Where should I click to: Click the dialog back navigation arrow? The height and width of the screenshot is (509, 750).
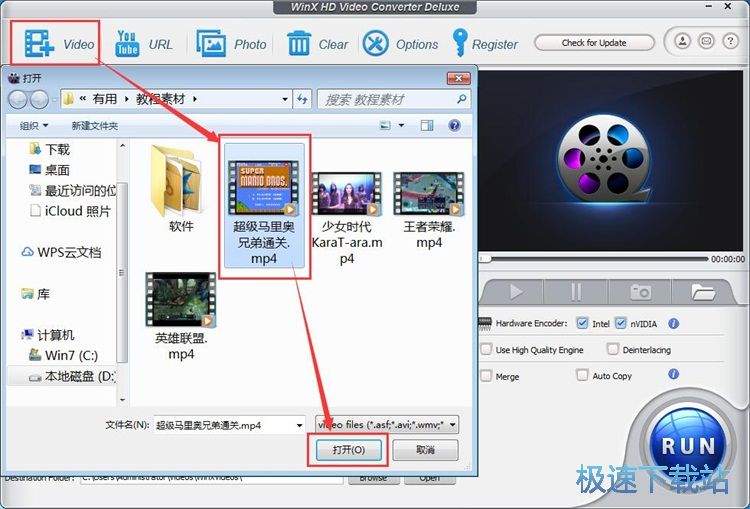(18, 99)
